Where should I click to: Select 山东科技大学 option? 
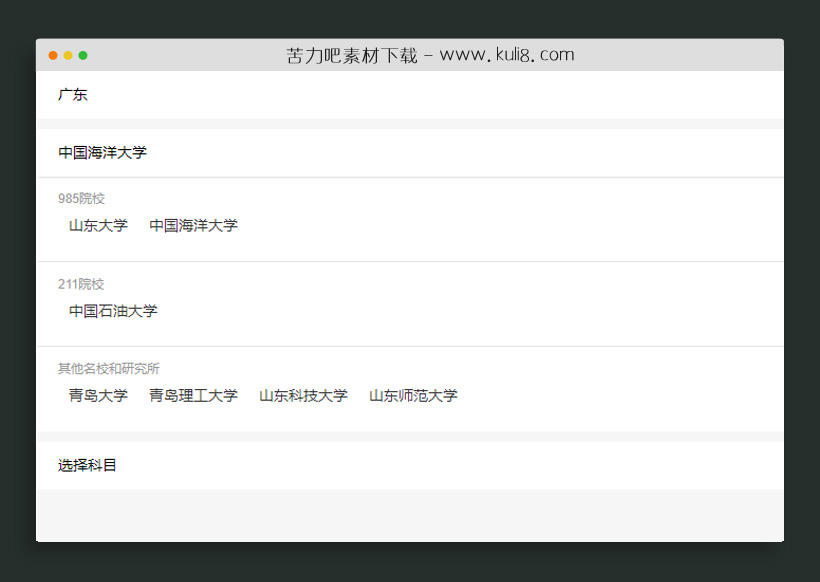tap(303, 396)
